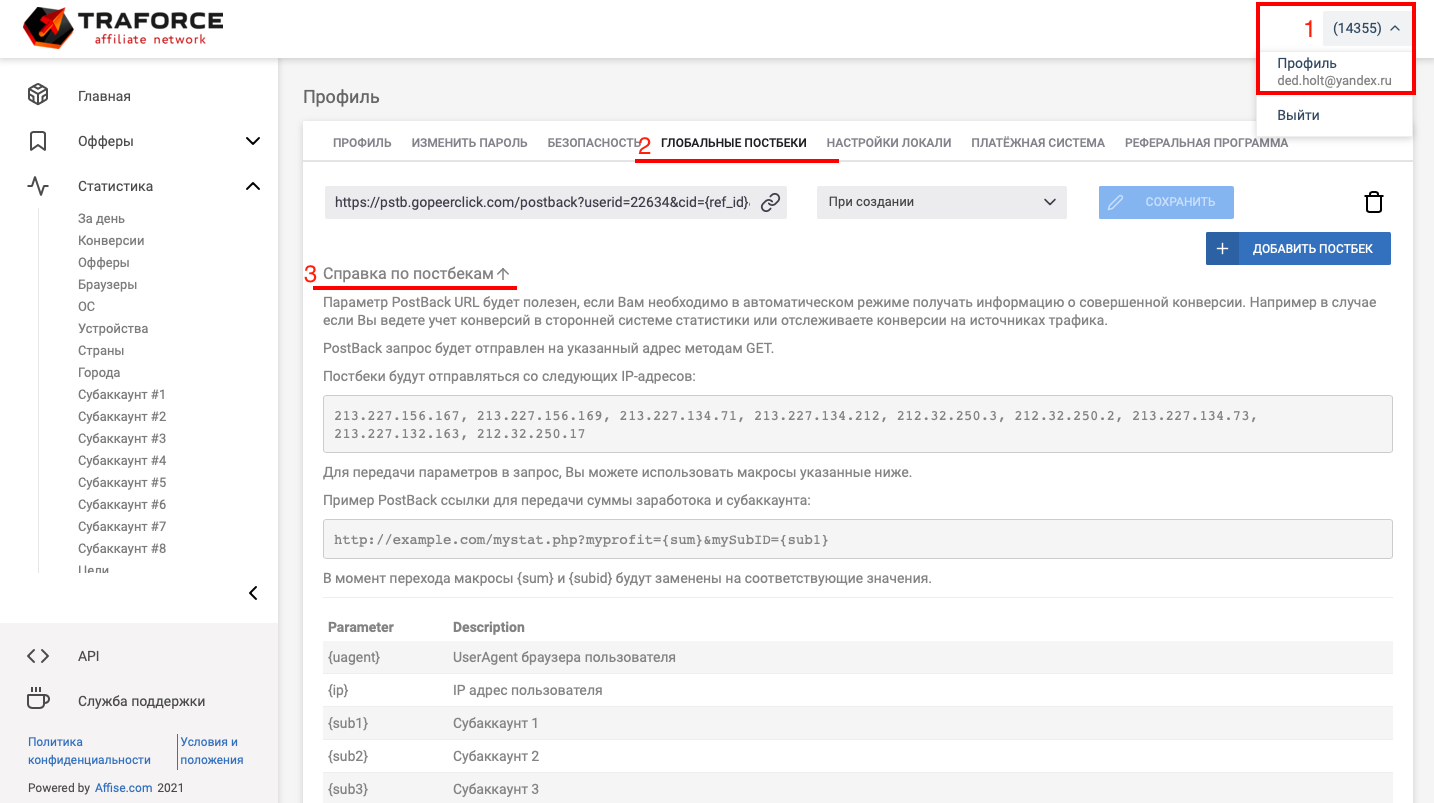Screen dimensions: 1434x803
Task: Switch to Изменить пароль tab
Action: [469, 143]
